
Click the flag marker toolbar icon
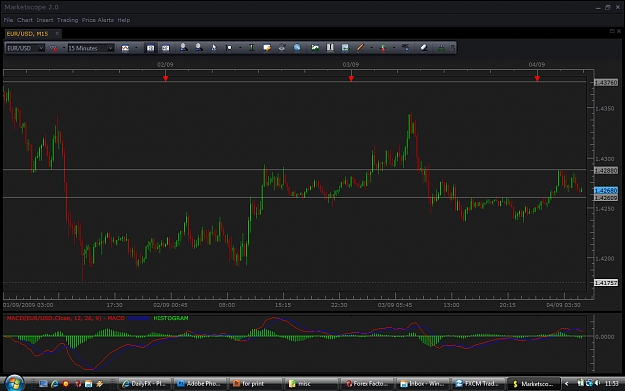click(x=229, y=48)
